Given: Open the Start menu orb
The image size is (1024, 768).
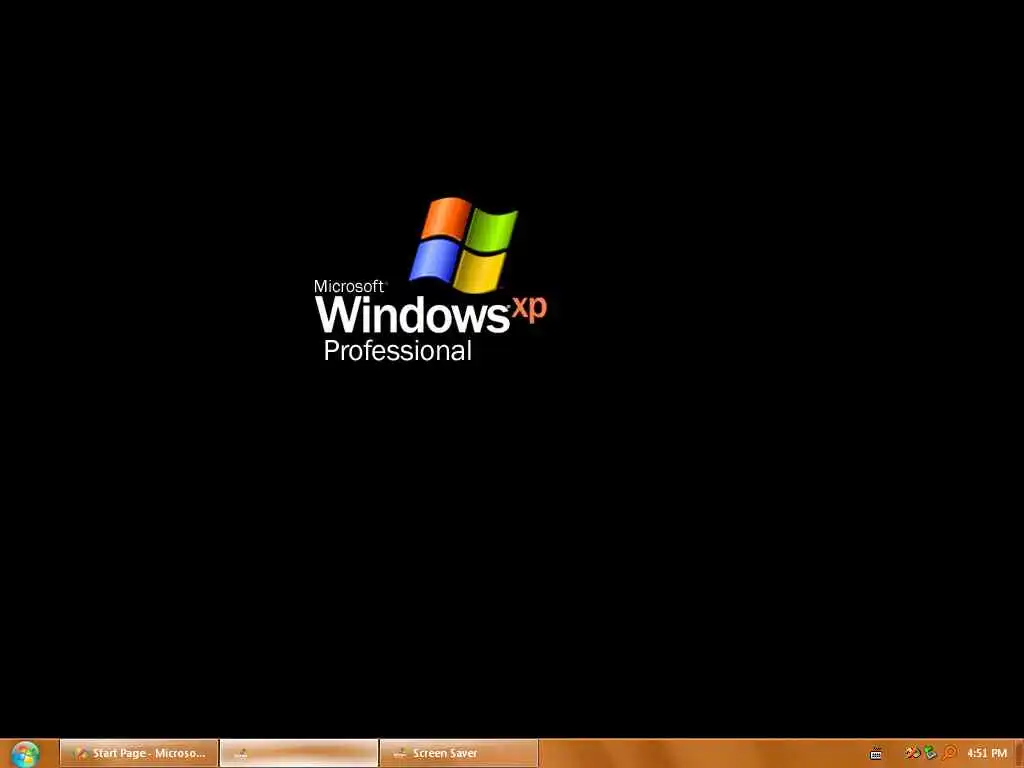Looking at the screenshot, I should pos(25,754).
